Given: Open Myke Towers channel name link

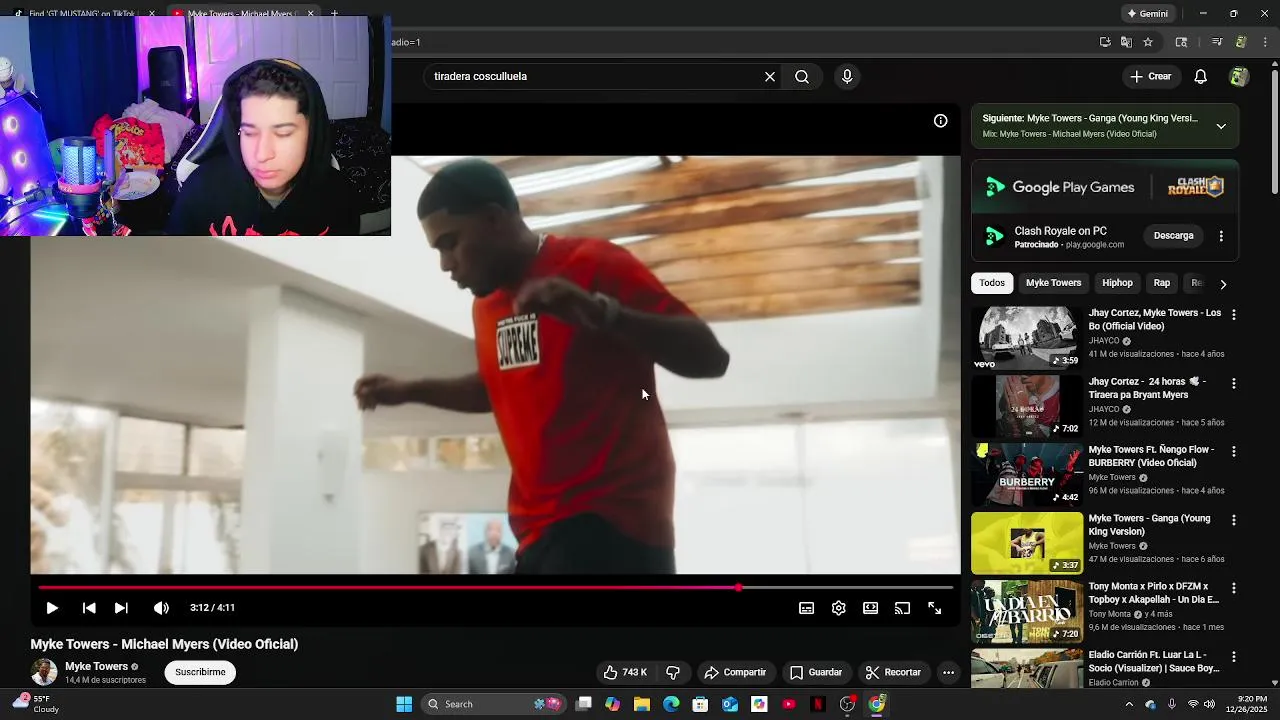Looking at the screenshot, I should point(96,666).
